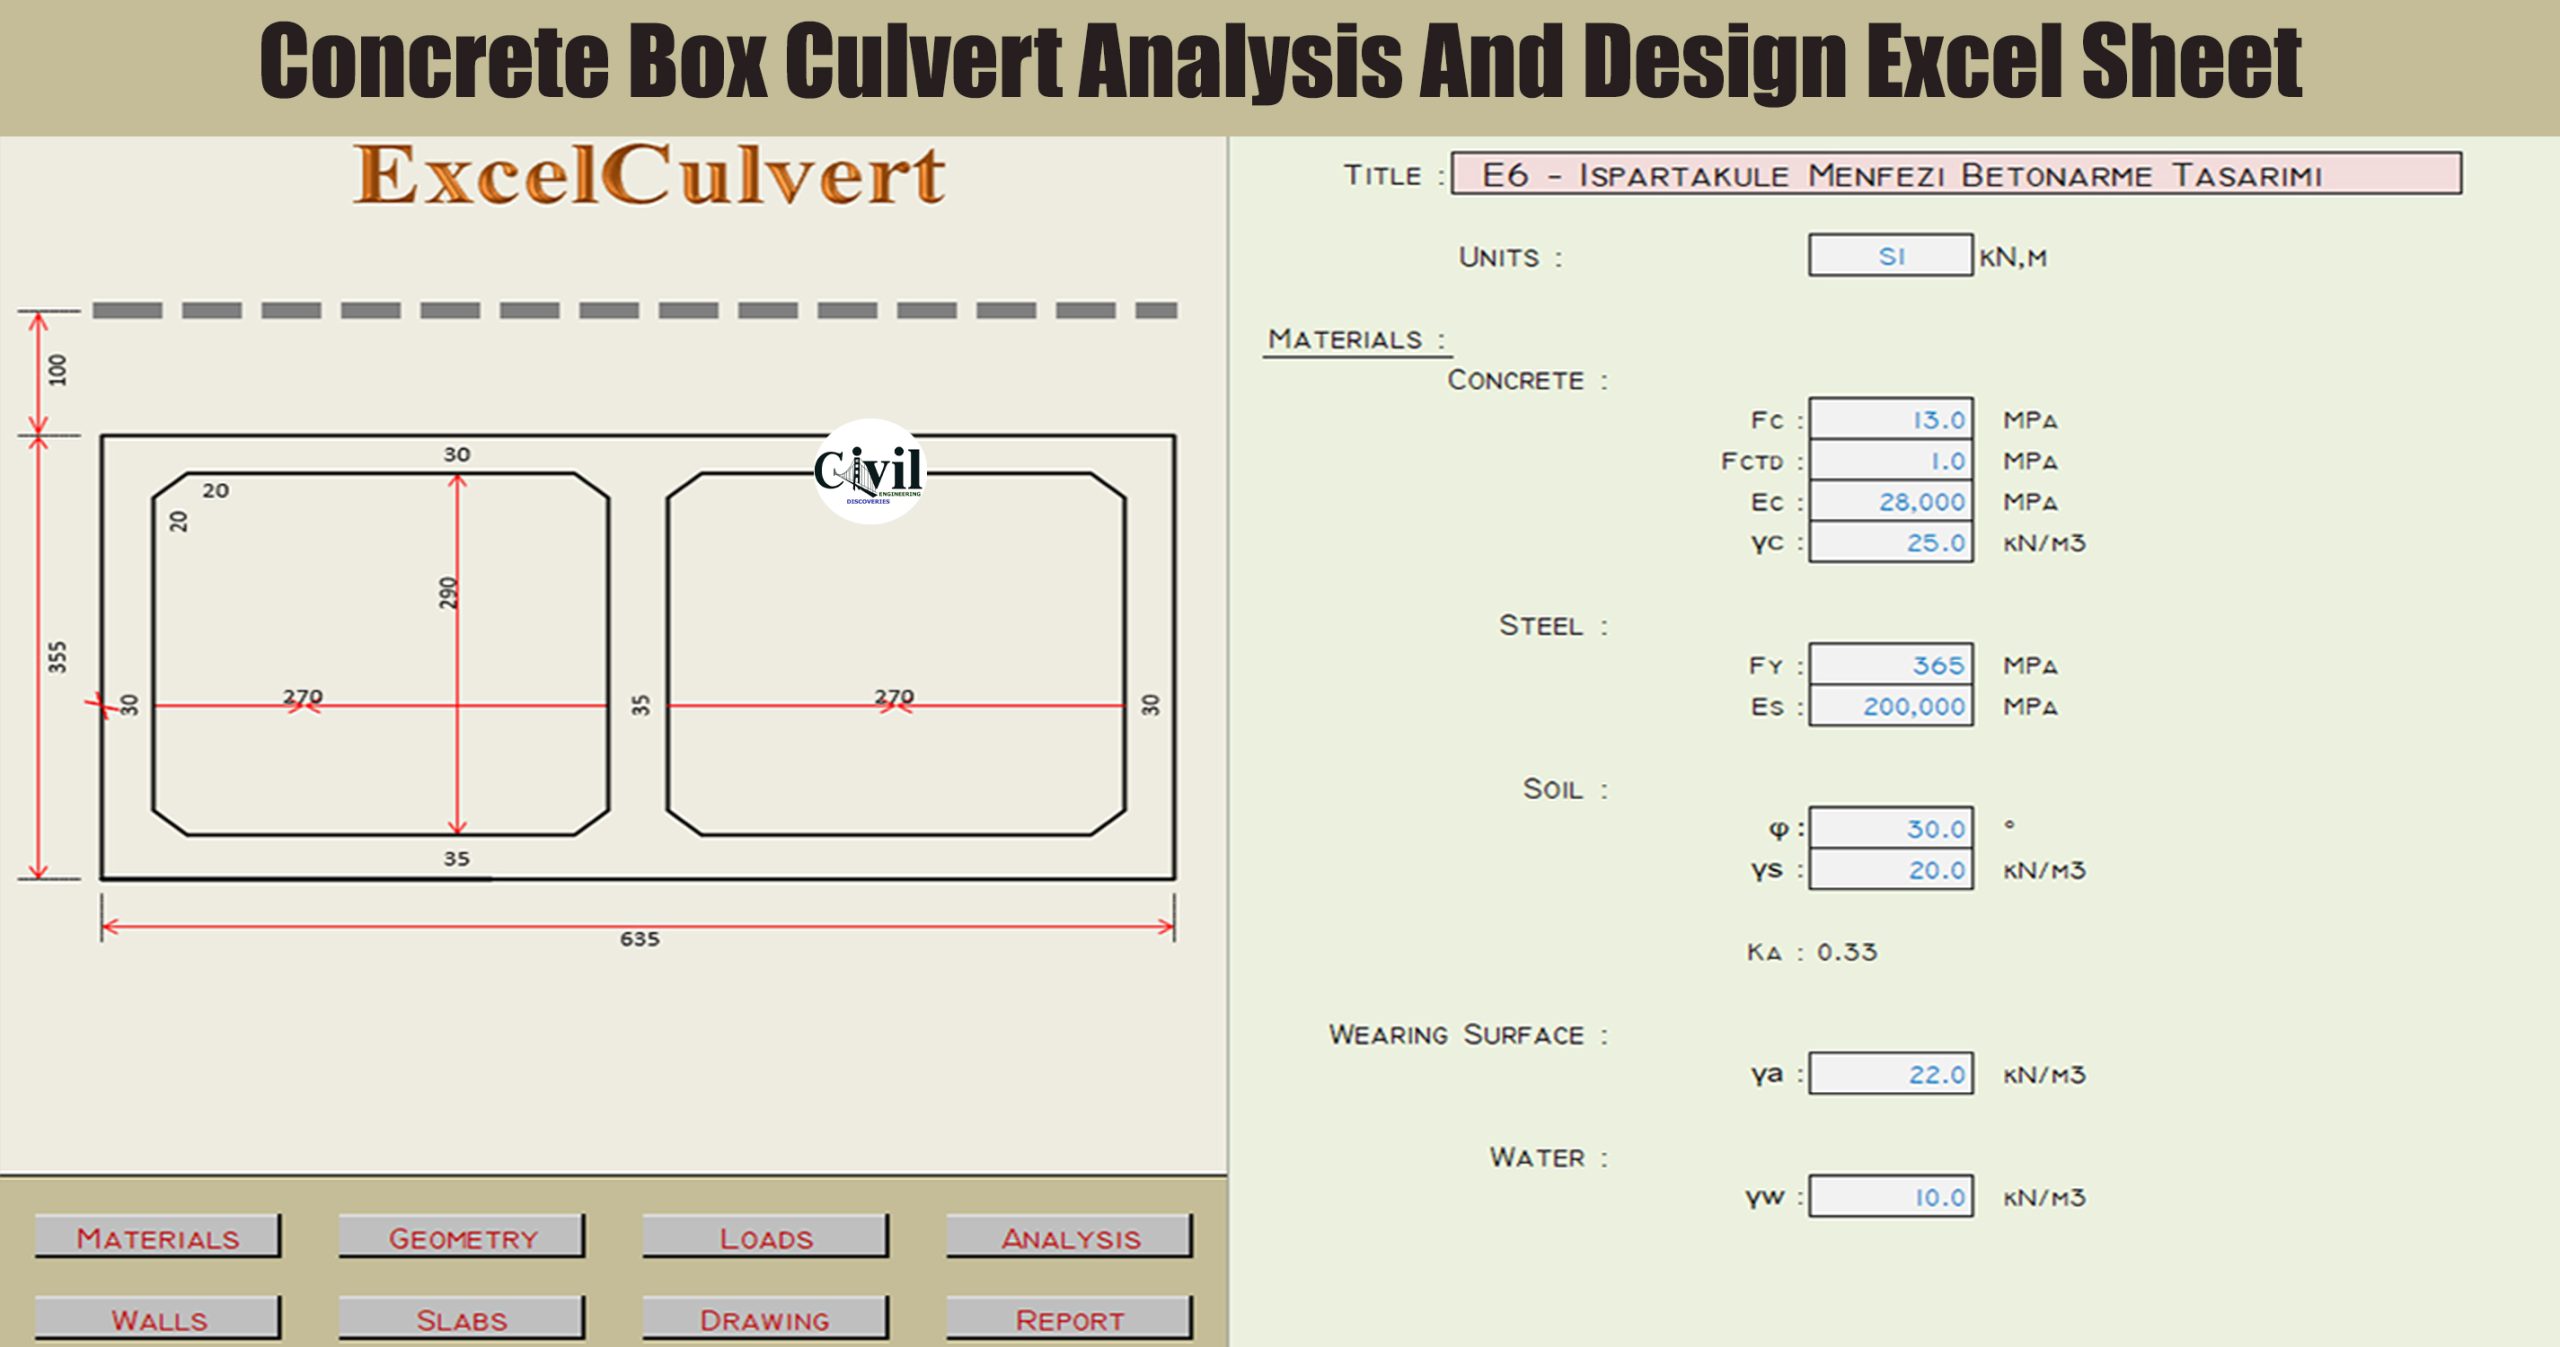The image size is (2560, 1347).
Task: Edit the γc concrete unit weight
Action: coord(1890,543)
